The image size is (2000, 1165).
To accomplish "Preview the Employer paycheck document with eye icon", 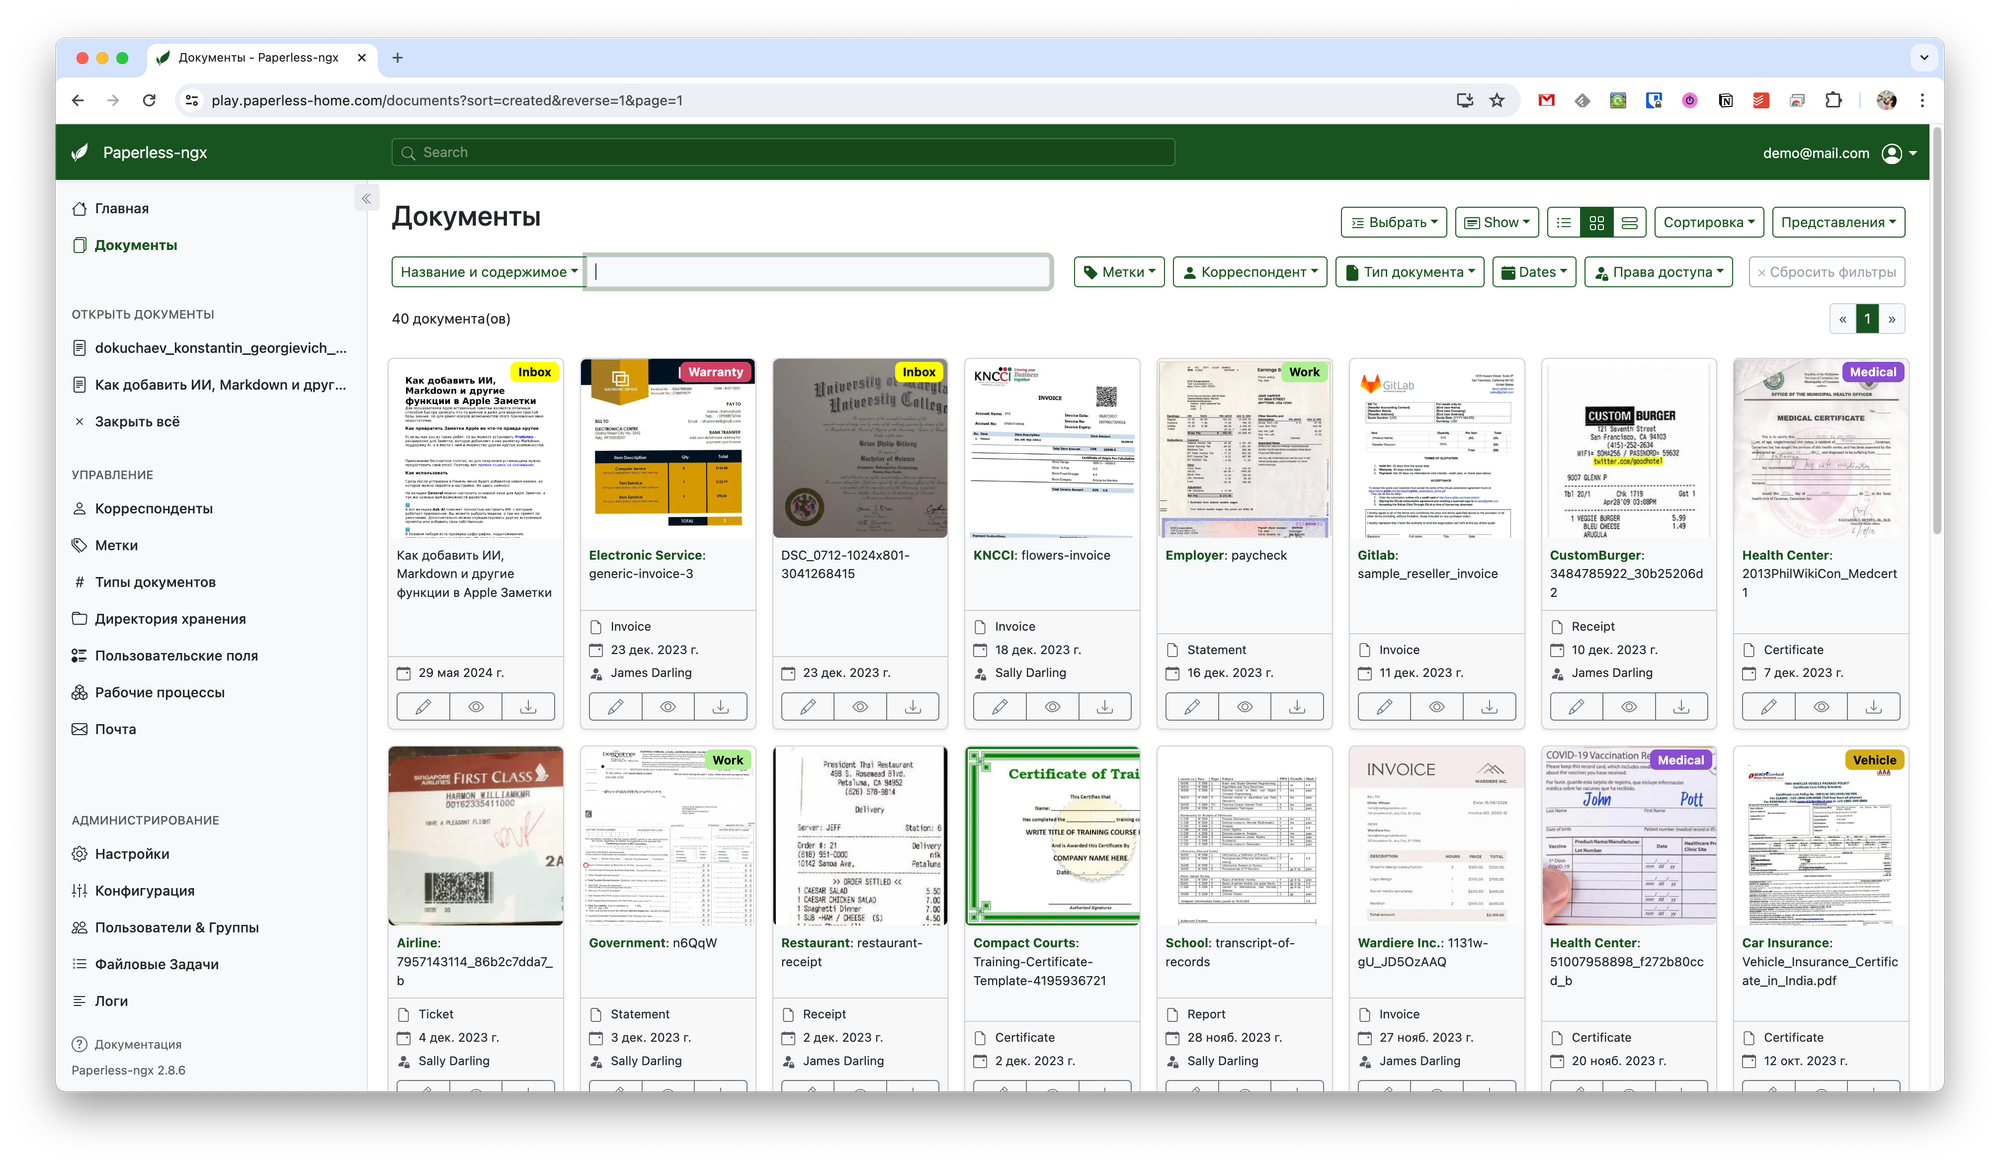I will pyautogui.click(x=1244, y=707).
